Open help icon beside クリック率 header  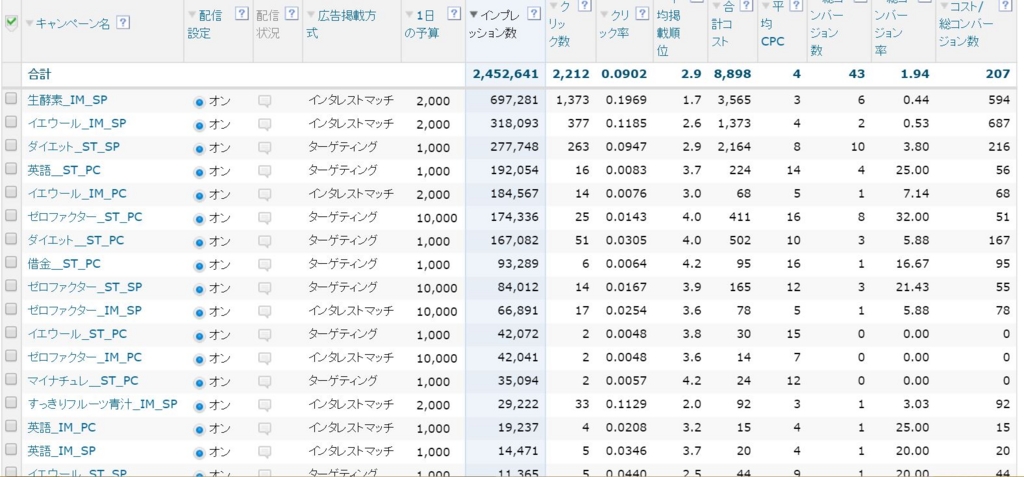point(643,14)
